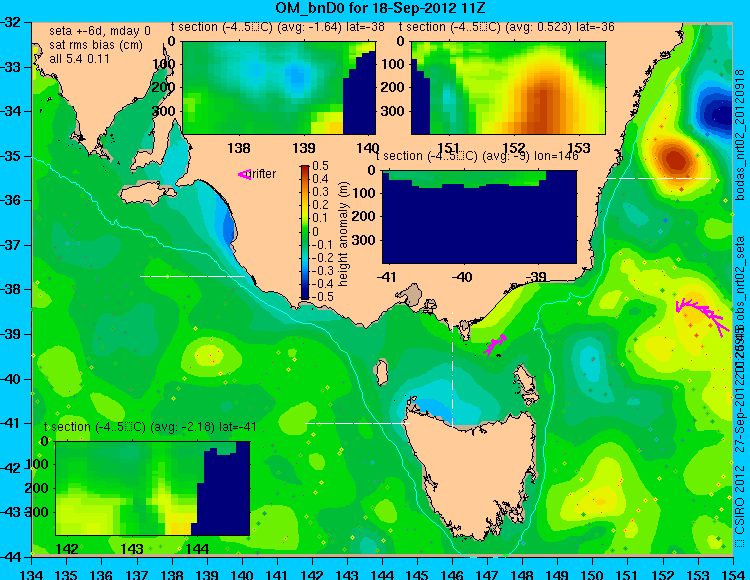
Task: Click the 146 longitude tick label on bottom axis
Action: pos(452,574)
